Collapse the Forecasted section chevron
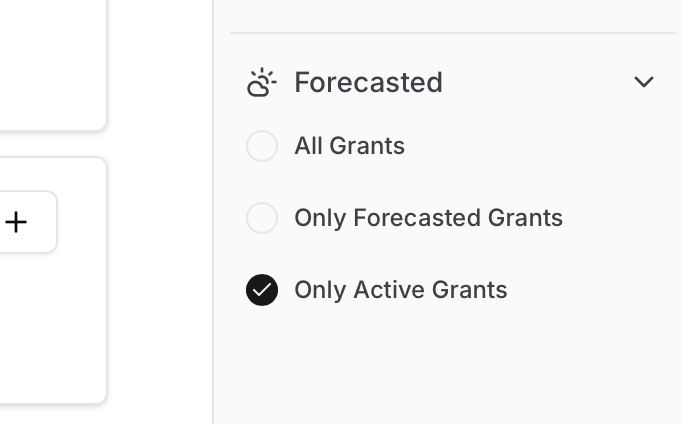 644,82
